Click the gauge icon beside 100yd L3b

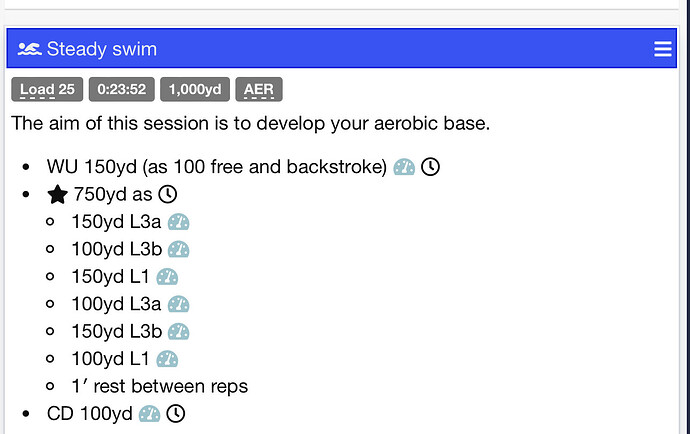(179, 249)
